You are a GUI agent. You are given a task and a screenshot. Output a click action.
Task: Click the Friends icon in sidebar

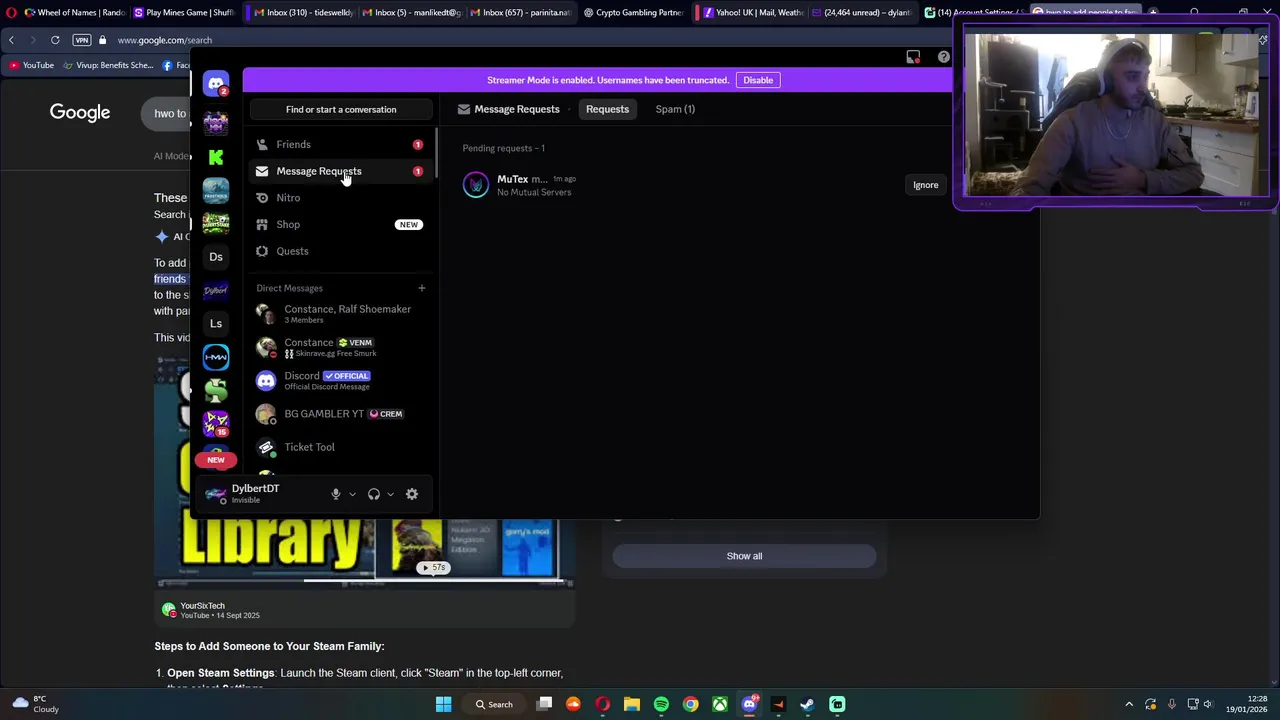tap(262, 145)
